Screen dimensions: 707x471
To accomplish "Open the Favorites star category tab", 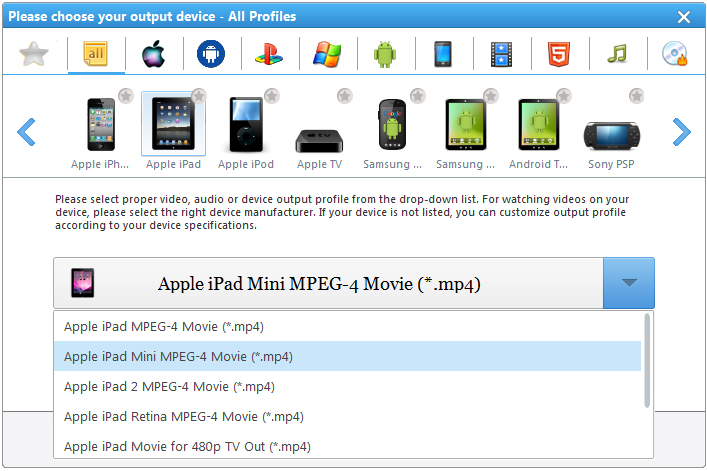I will pos(34,54).
